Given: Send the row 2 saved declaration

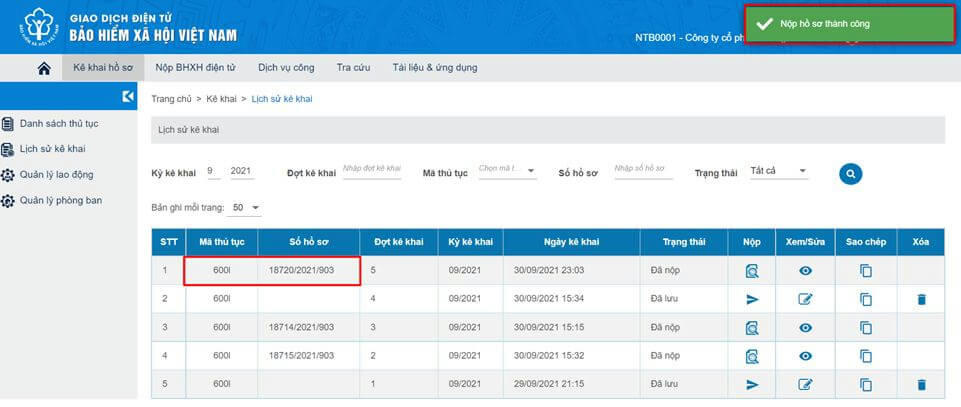Looking at the screenshot, I should [752, 299].
